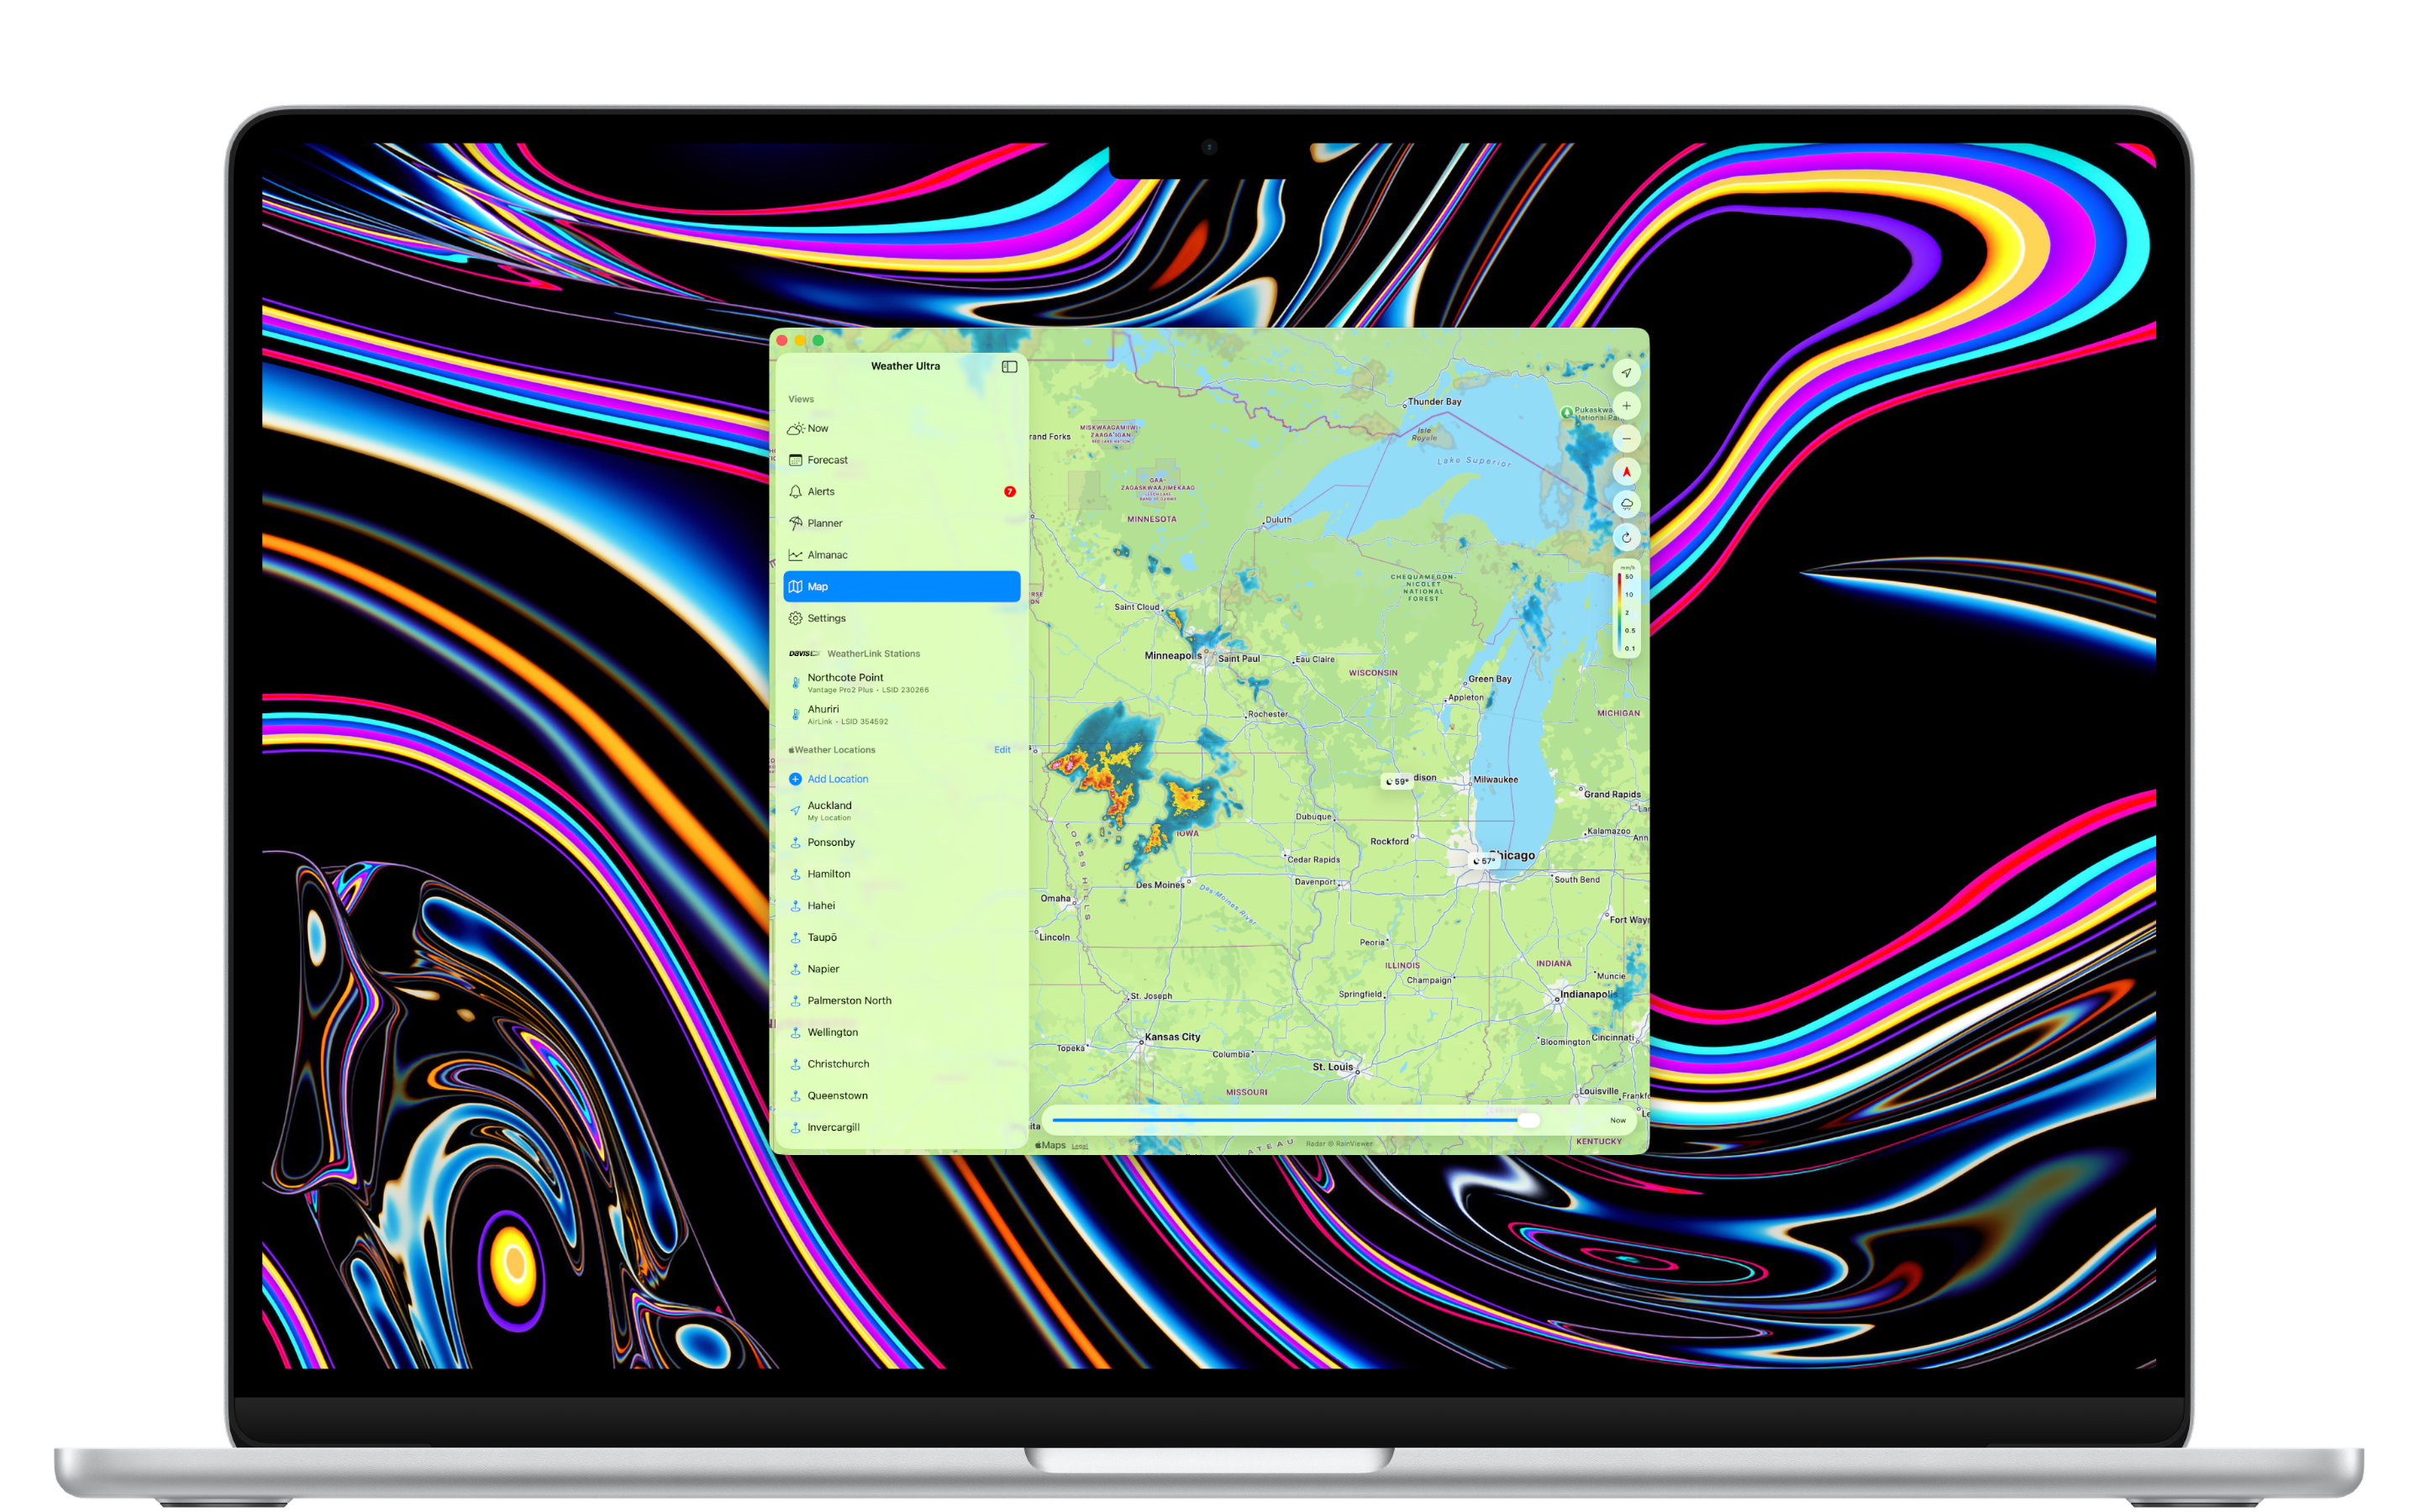The height and width of the screenshot is (1512, 2420).
Task: Click the Milwaukee label on the map
Action: [1495, 780]
